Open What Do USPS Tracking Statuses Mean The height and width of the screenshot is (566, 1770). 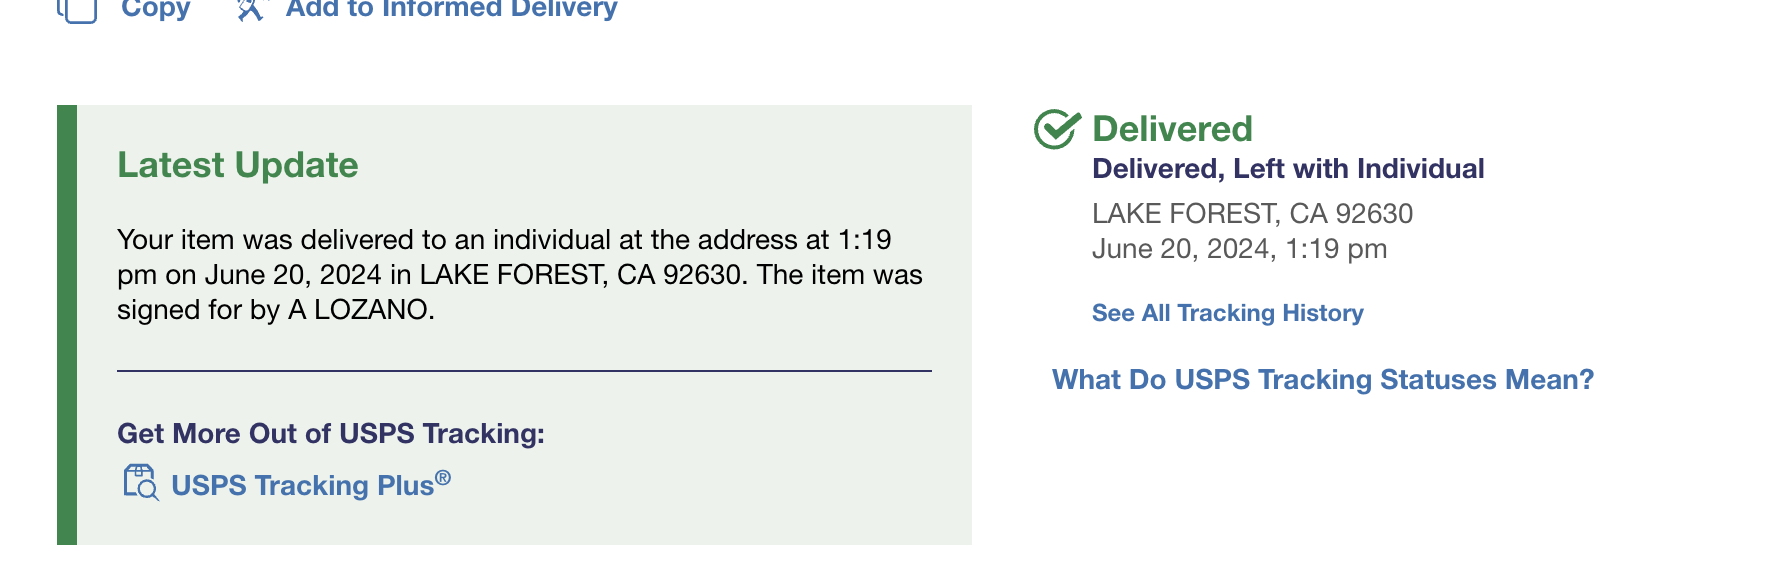pos(1322,380)
